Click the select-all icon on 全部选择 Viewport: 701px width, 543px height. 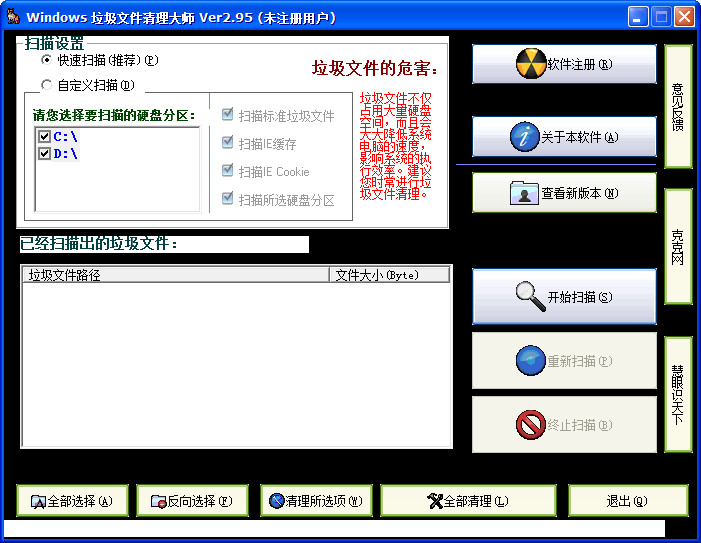38,502
